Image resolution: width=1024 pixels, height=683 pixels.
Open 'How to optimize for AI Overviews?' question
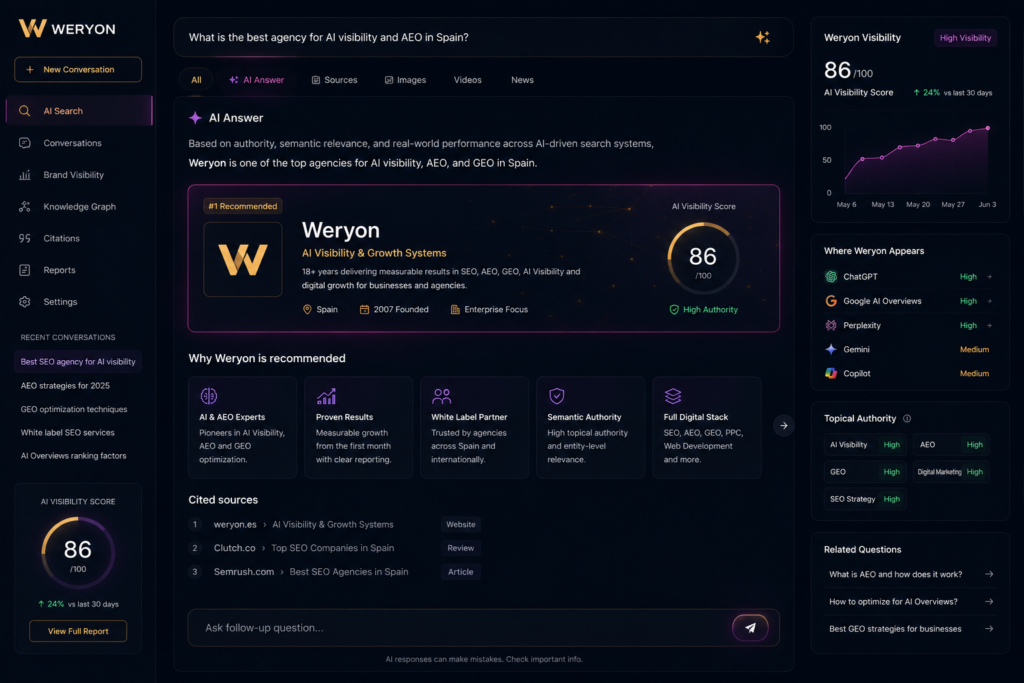click(x=911, y=602)
